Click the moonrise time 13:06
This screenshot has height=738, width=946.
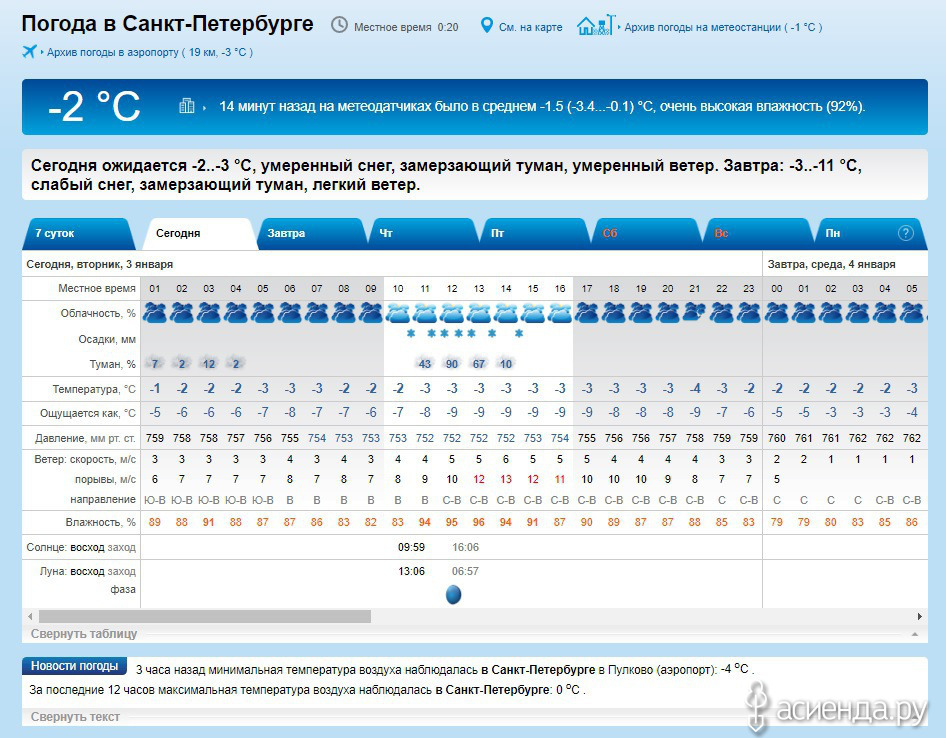[411, 571]
